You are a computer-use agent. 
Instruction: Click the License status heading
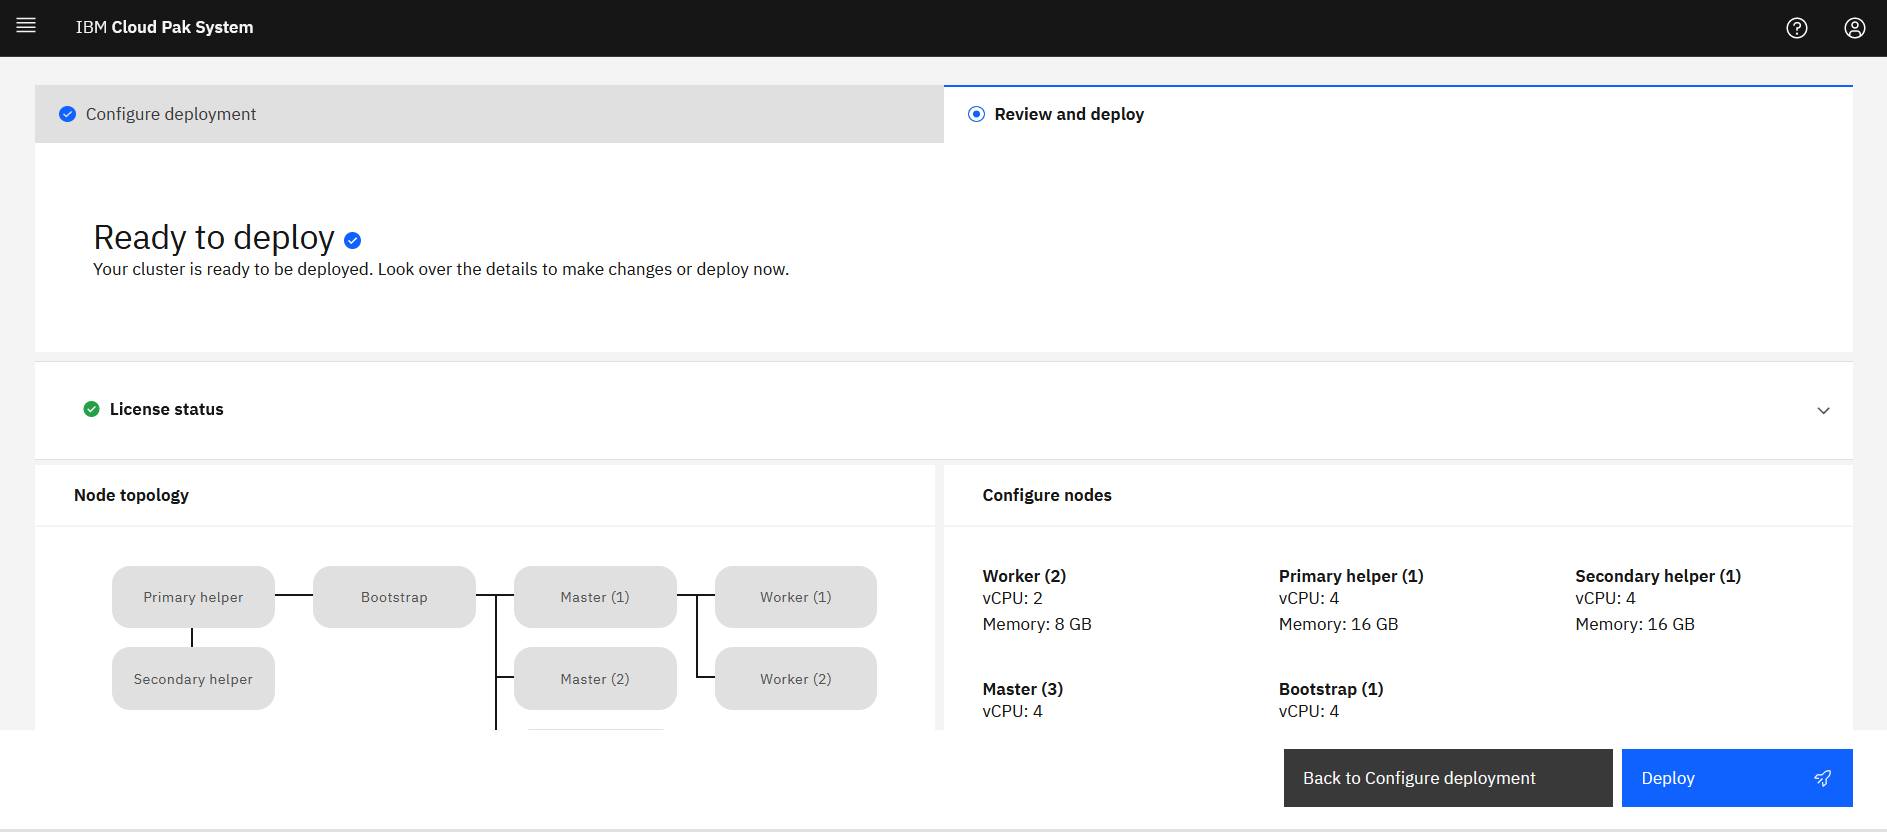pos(167,409)
